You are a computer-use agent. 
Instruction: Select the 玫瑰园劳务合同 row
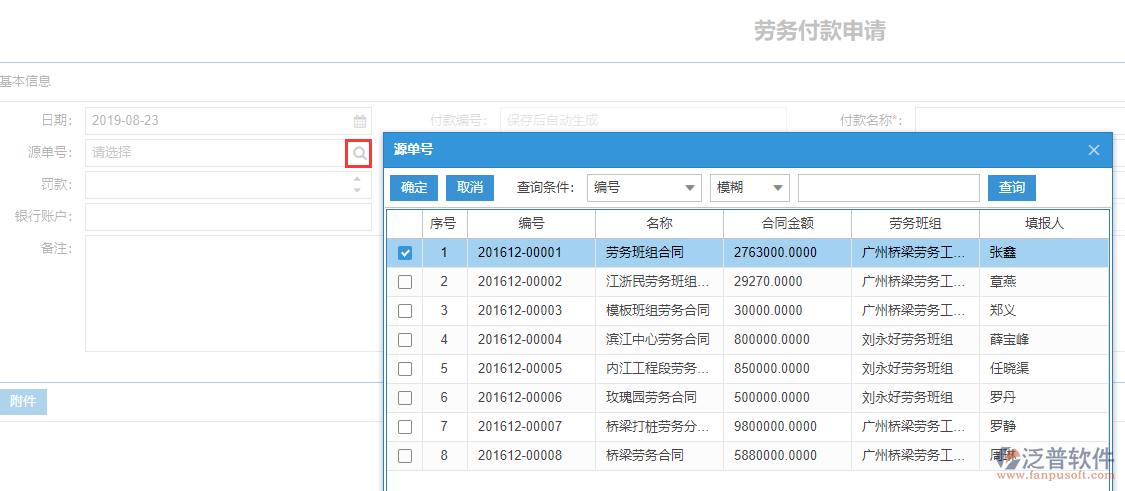[658, 398]
